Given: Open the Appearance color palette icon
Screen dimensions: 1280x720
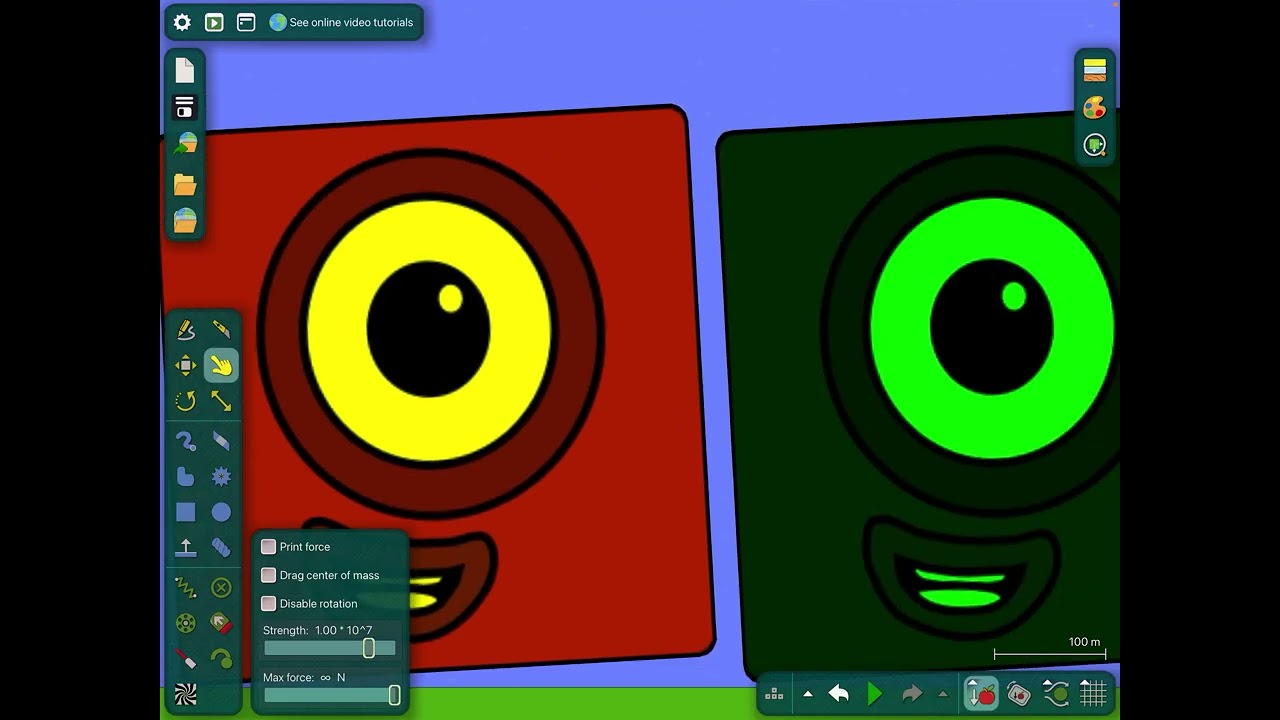Looking at the screenshot, I should coord(1095,107).
